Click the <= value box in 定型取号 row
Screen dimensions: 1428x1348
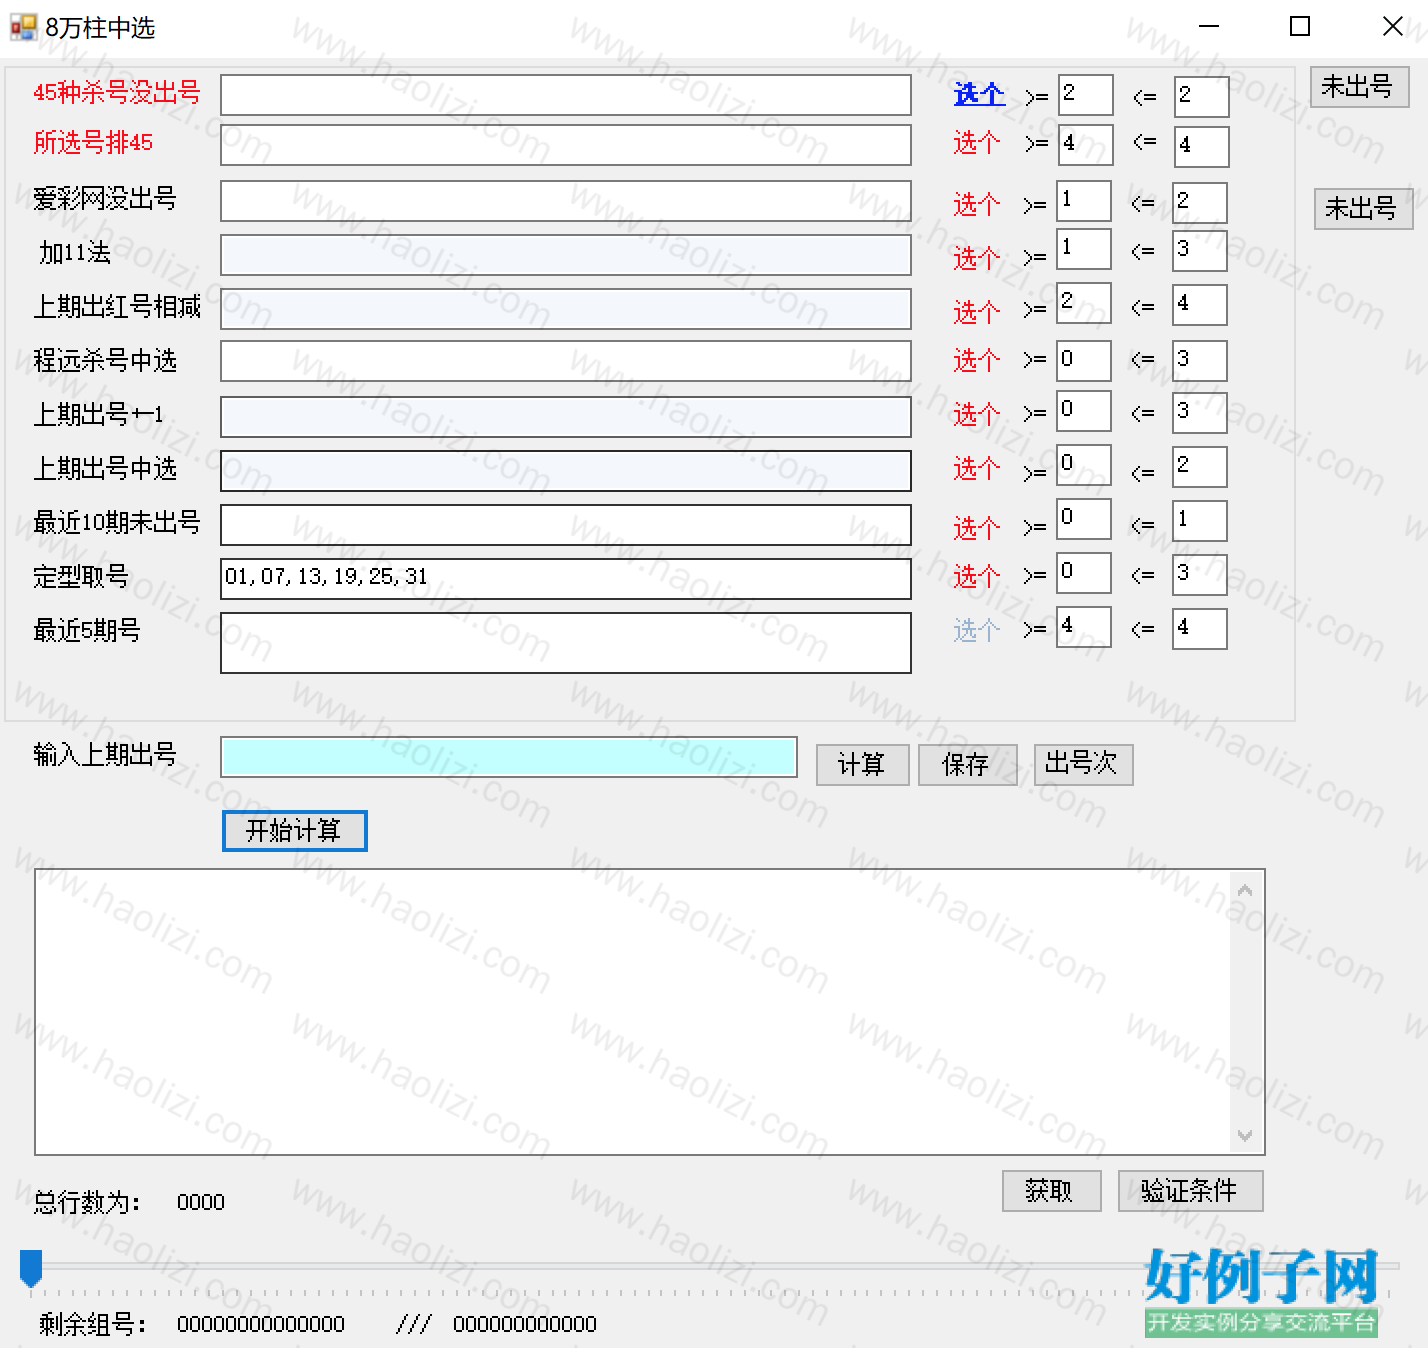(1200, 575)
